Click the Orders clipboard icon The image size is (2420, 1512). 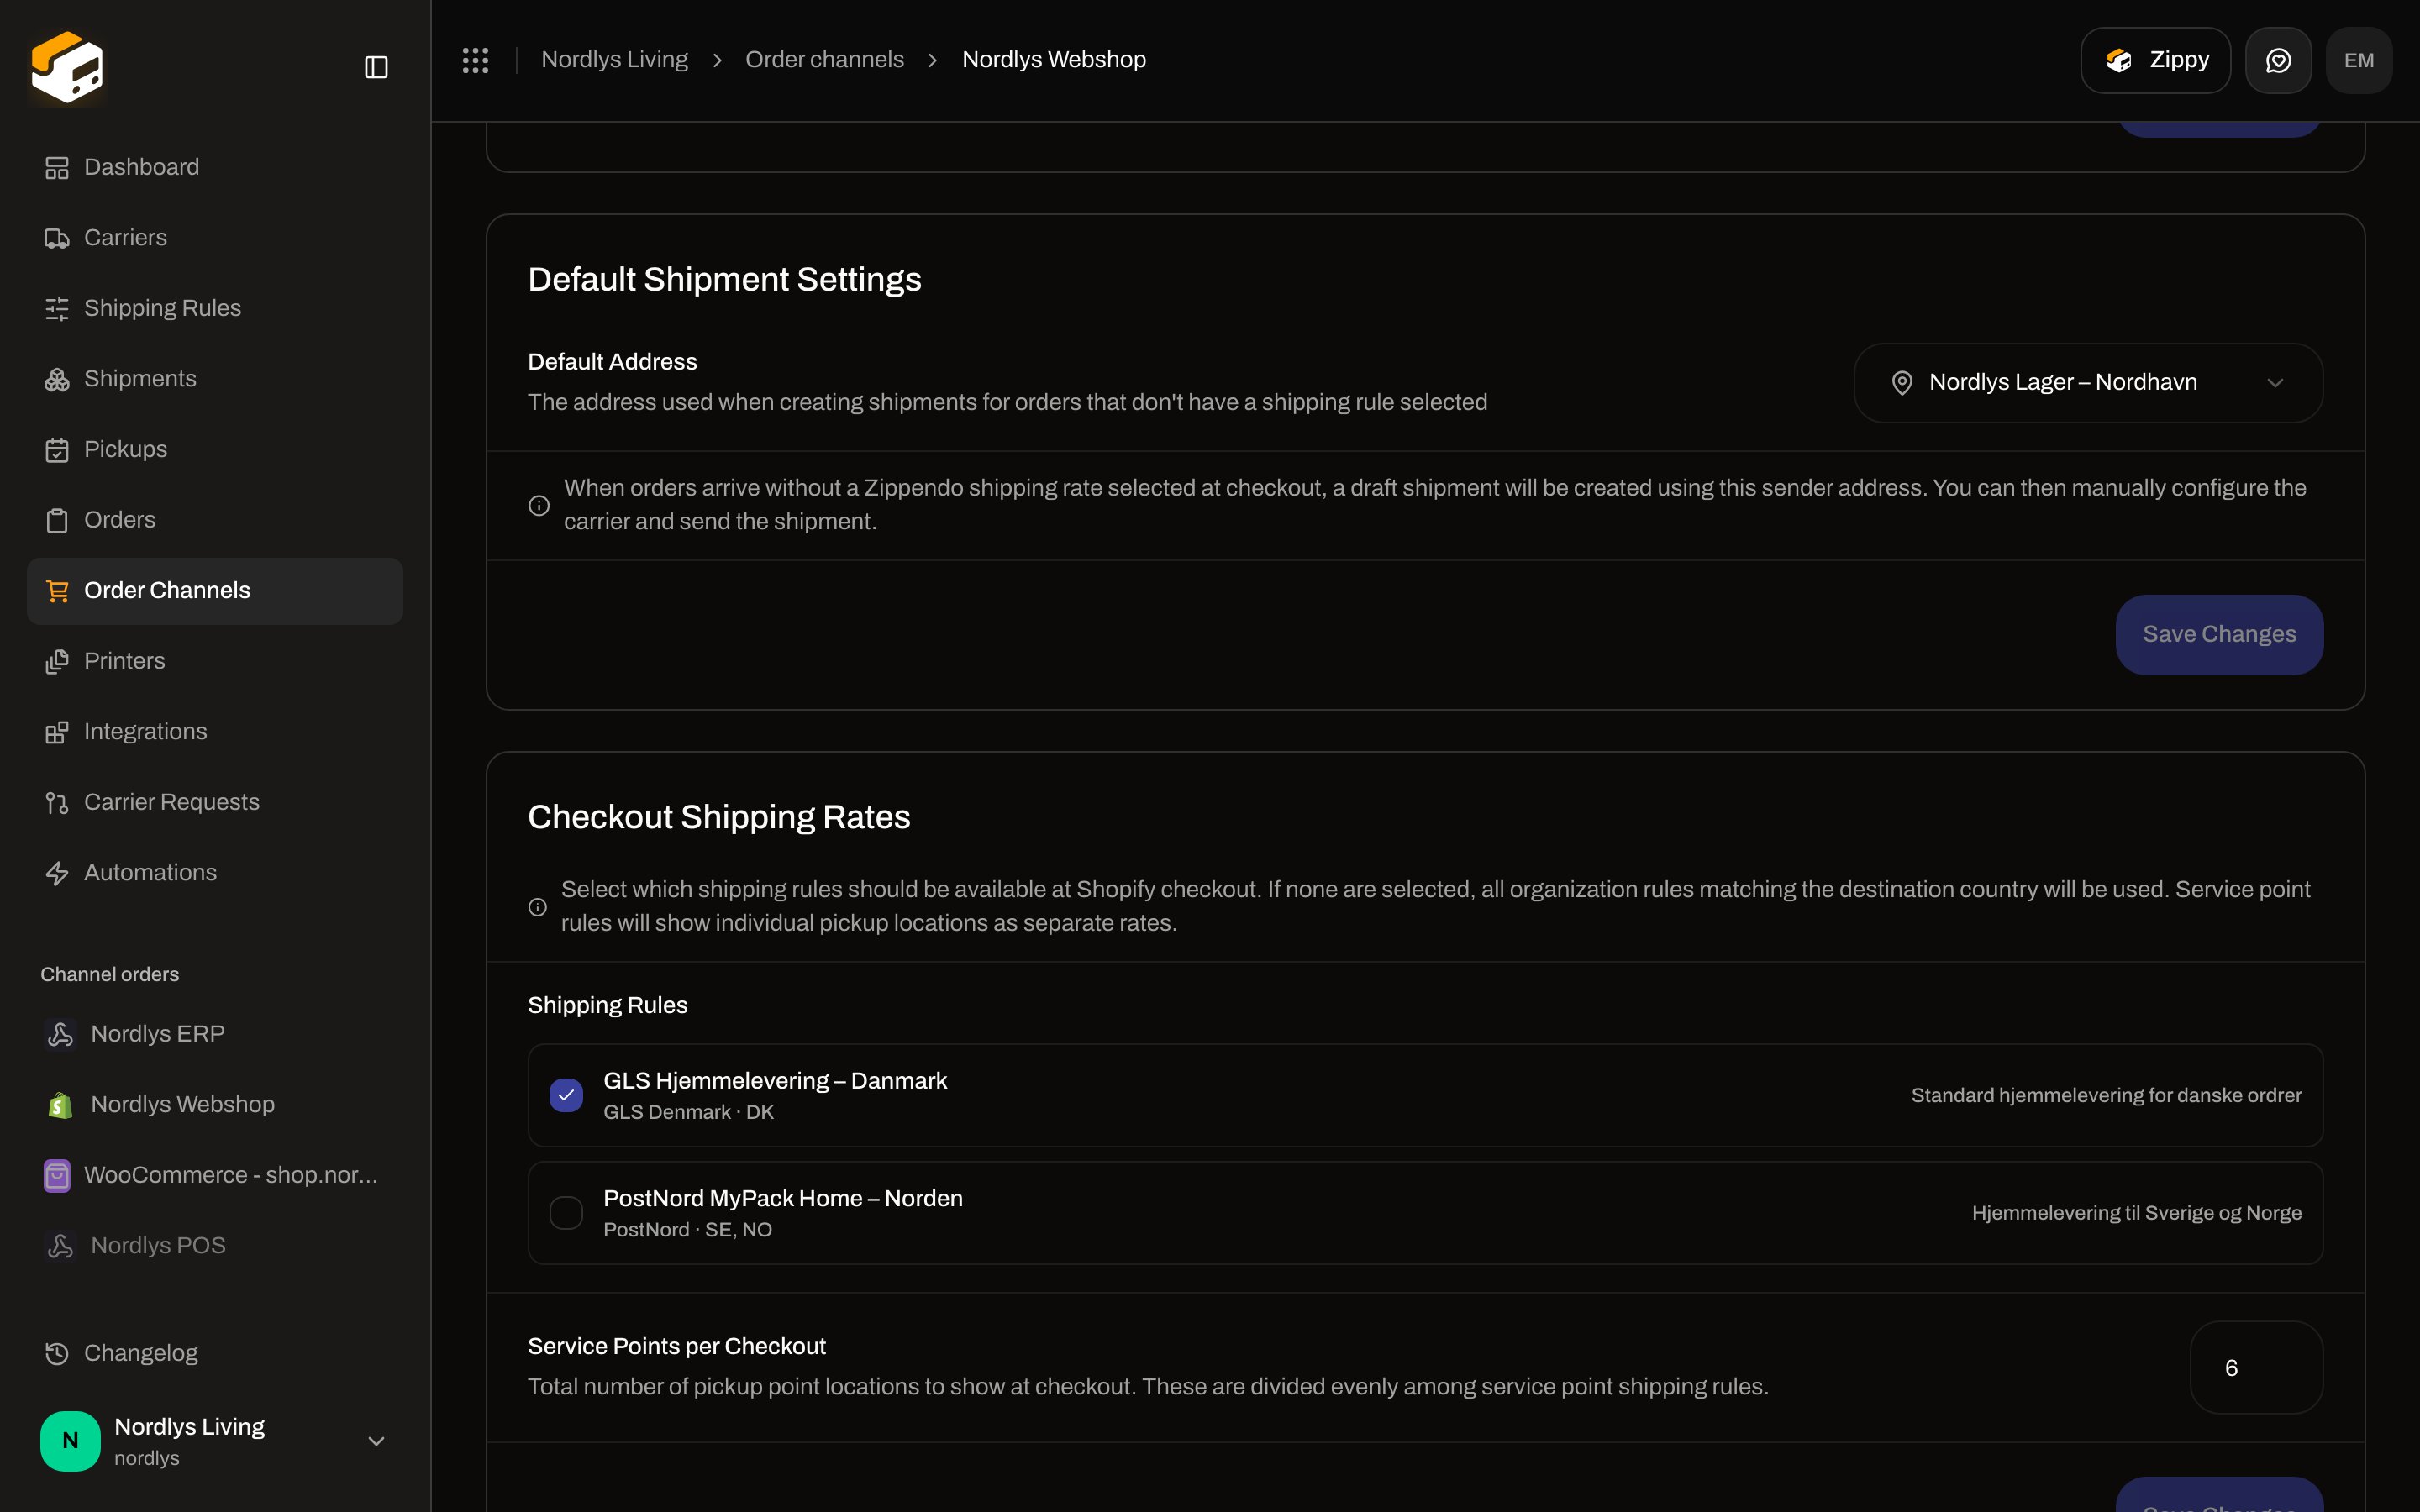[x=57, y=521]
